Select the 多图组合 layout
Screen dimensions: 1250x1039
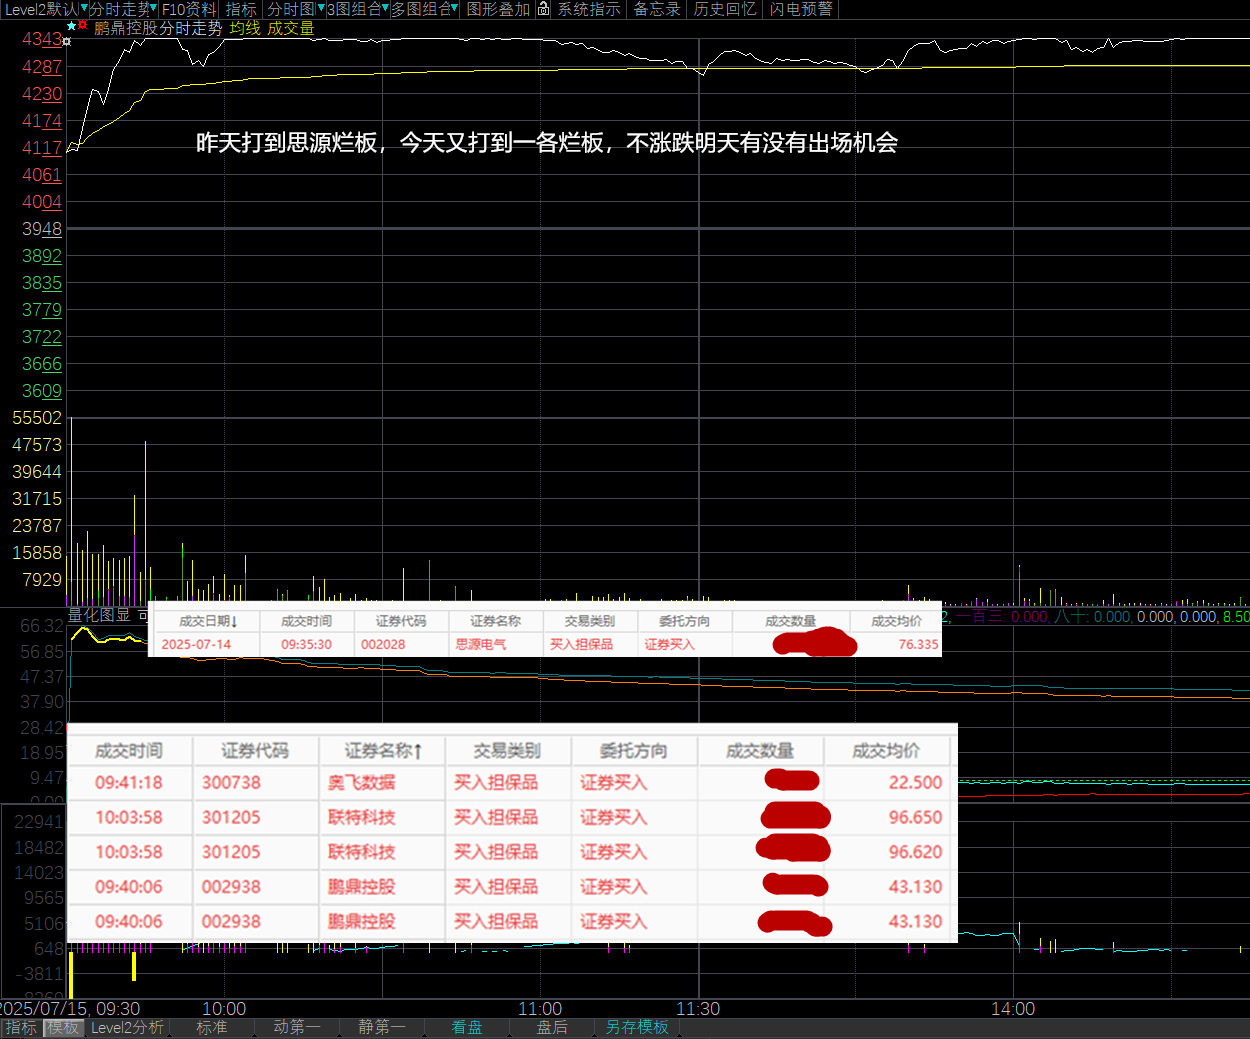click(x=420, y=9)
